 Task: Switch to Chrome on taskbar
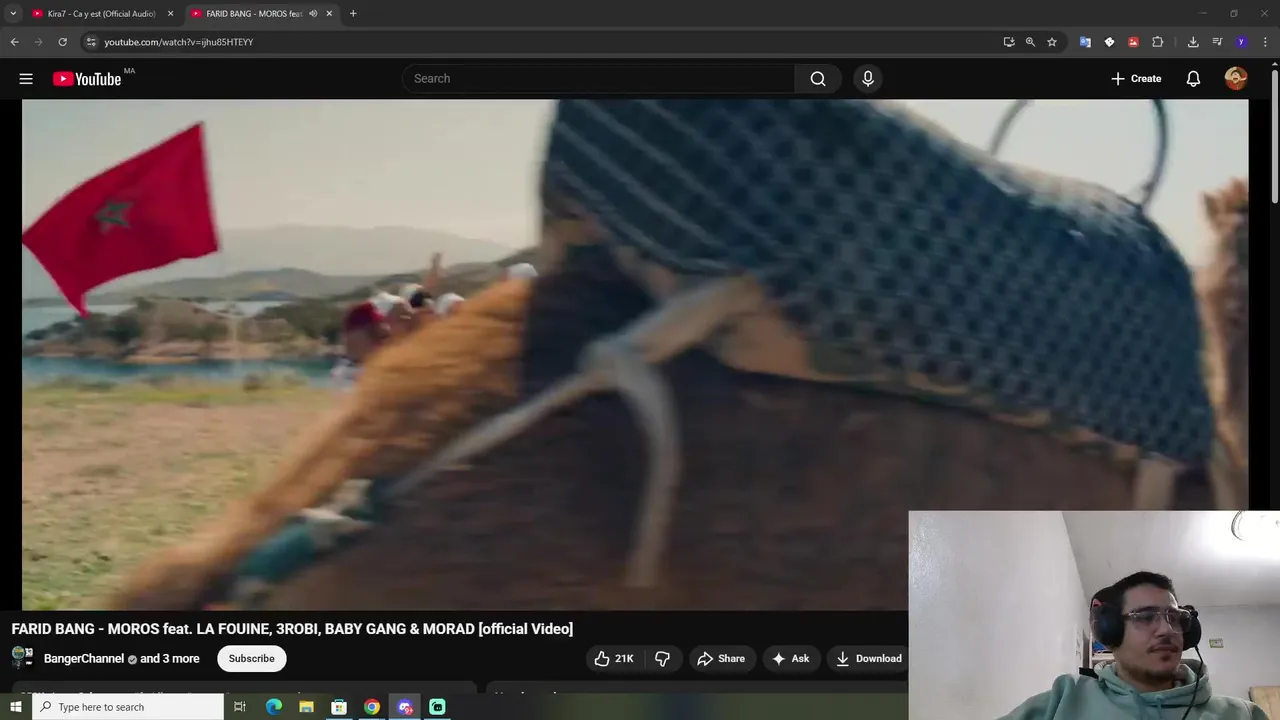[x=372, y=707]
